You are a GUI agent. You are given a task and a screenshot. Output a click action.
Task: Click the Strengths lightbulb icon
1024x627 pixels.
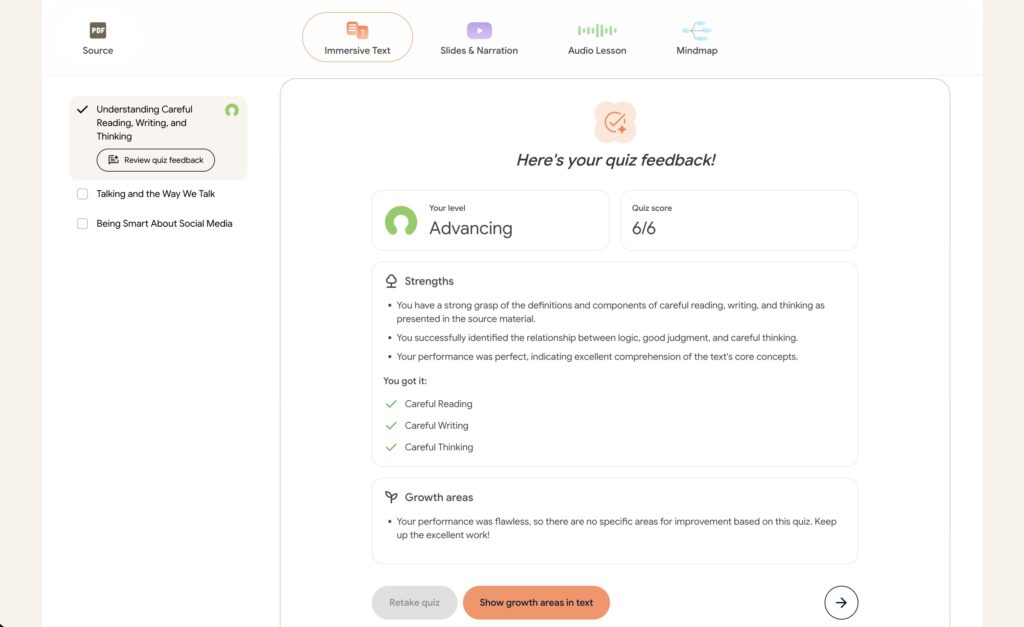tap(391, 282)
